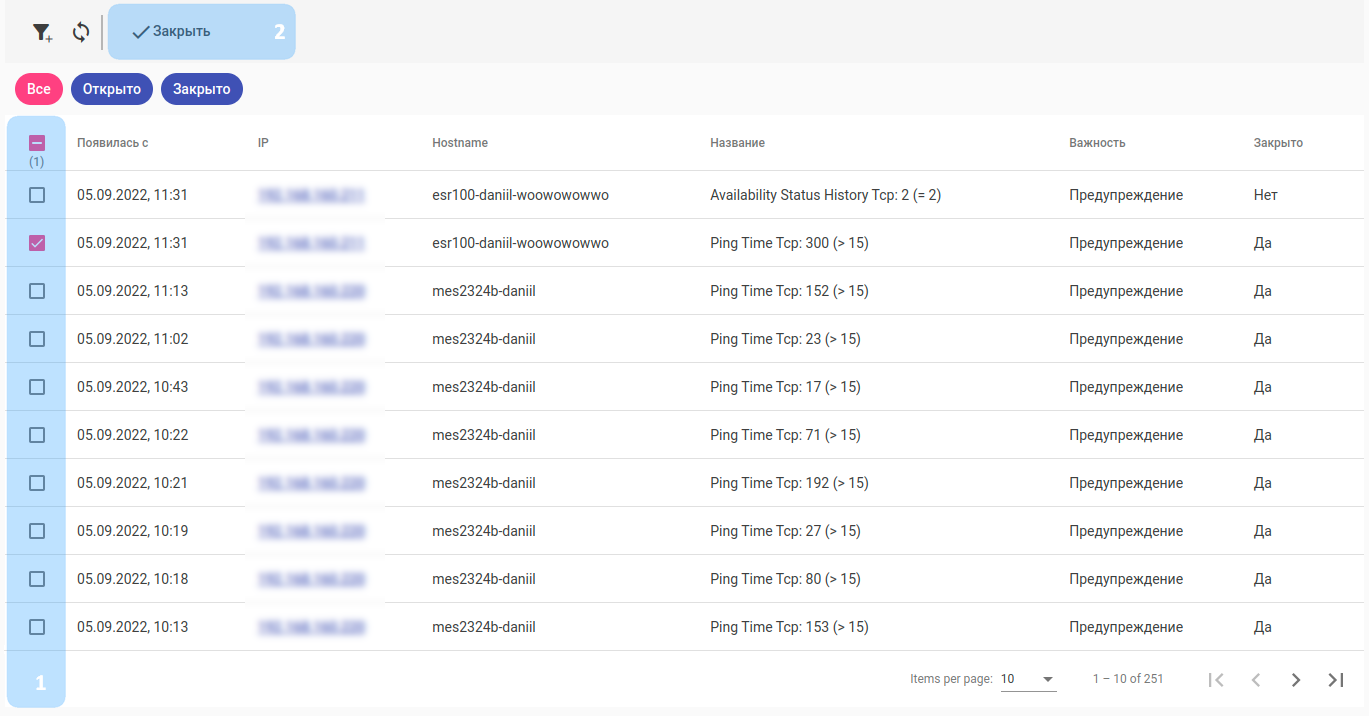Sort by the Hostname column header
Viewport: 1369px width, 716px height.
tap(460, 143)
